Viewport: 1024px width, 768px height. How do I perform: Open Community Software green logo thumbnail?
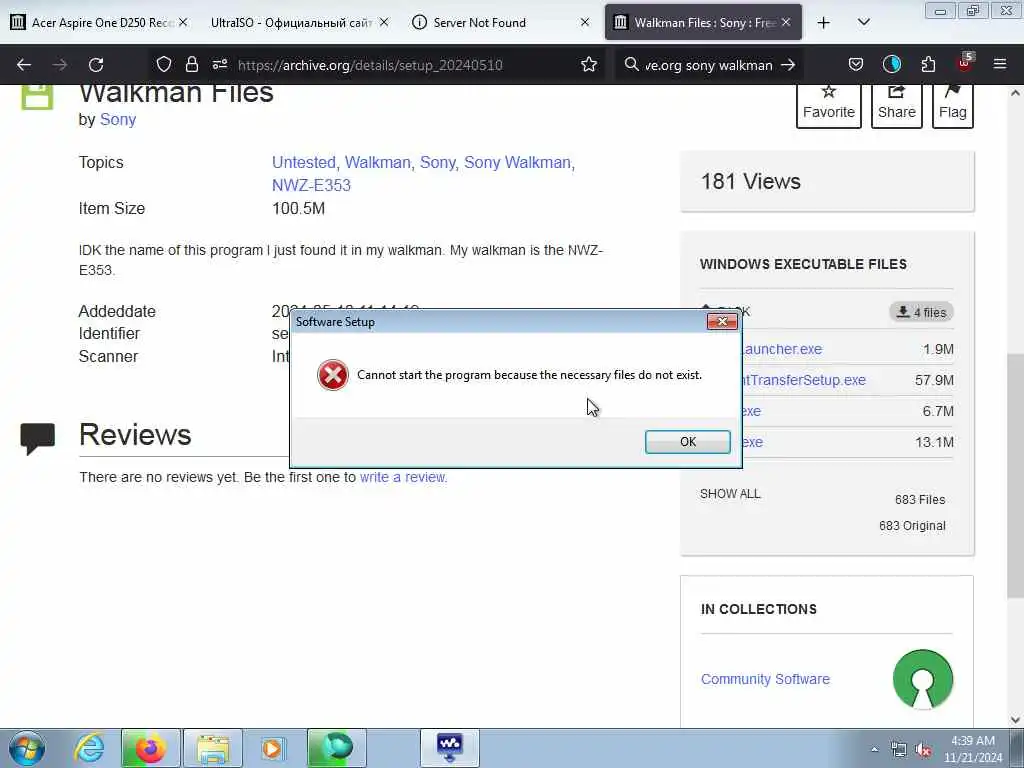(x=923, y=679)
